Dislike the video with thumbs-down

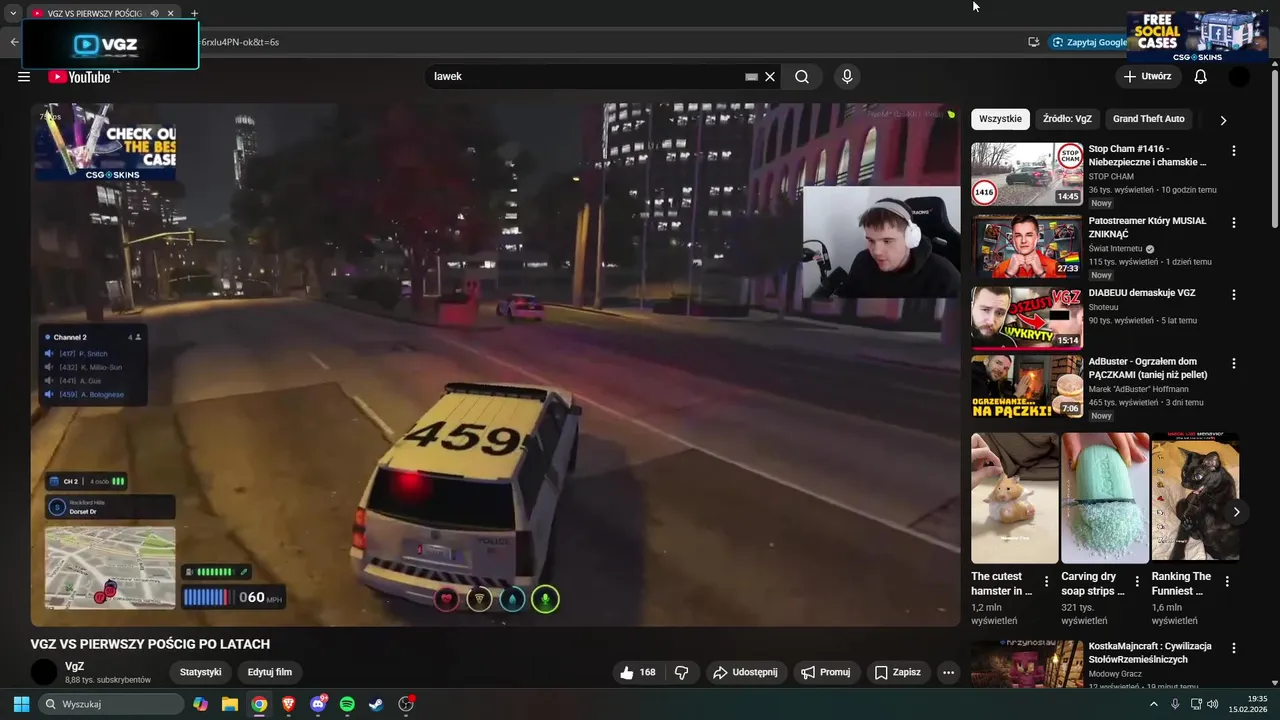(682, 673)
